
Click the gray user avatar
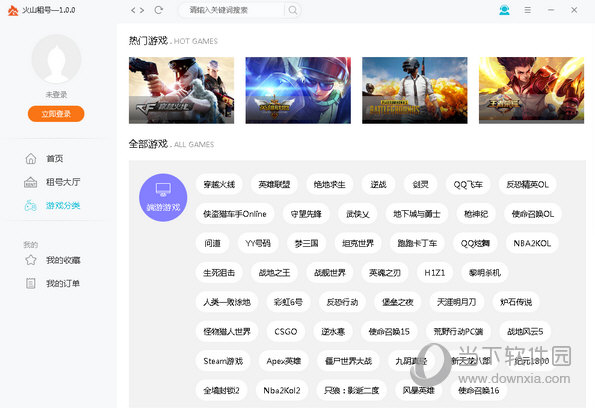tap(56, 59)
